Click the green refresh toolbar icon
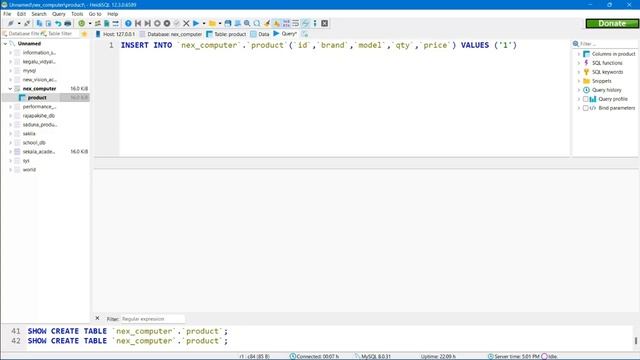This screenshot has width=640, height=360. (x=82, y=23)
